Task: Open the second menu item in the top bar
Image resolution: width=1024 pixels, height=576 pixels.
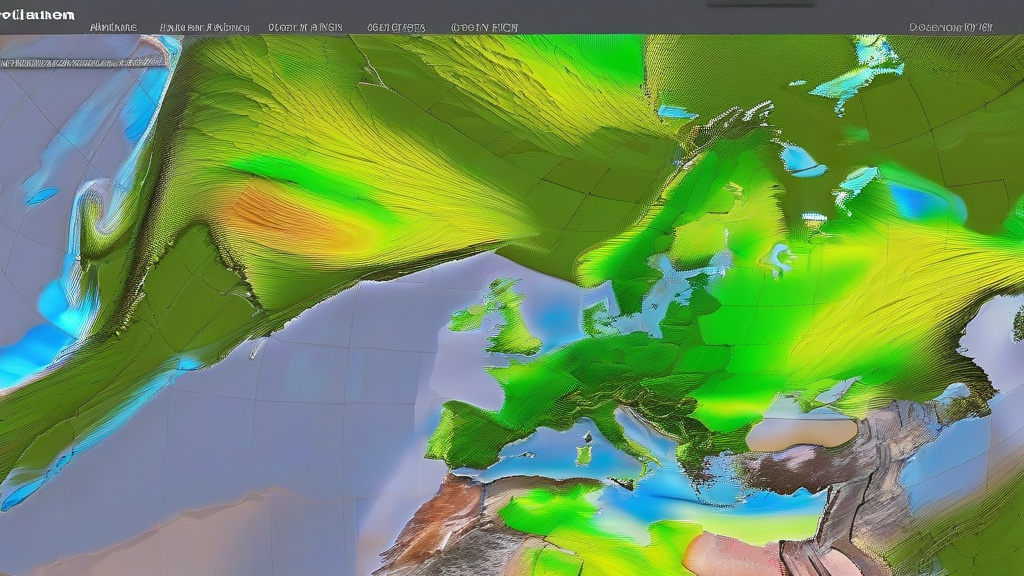Action: [x=203, y=27]
